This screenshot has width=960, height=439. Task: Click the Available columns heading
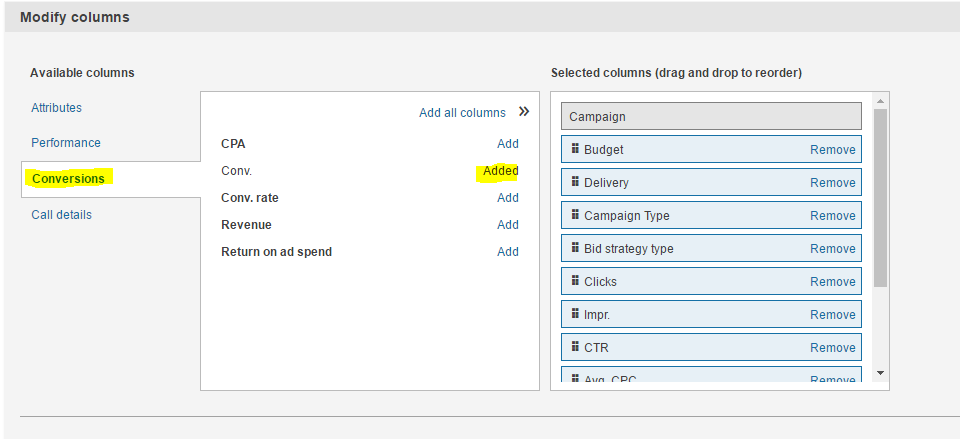[x=82, y=73]
